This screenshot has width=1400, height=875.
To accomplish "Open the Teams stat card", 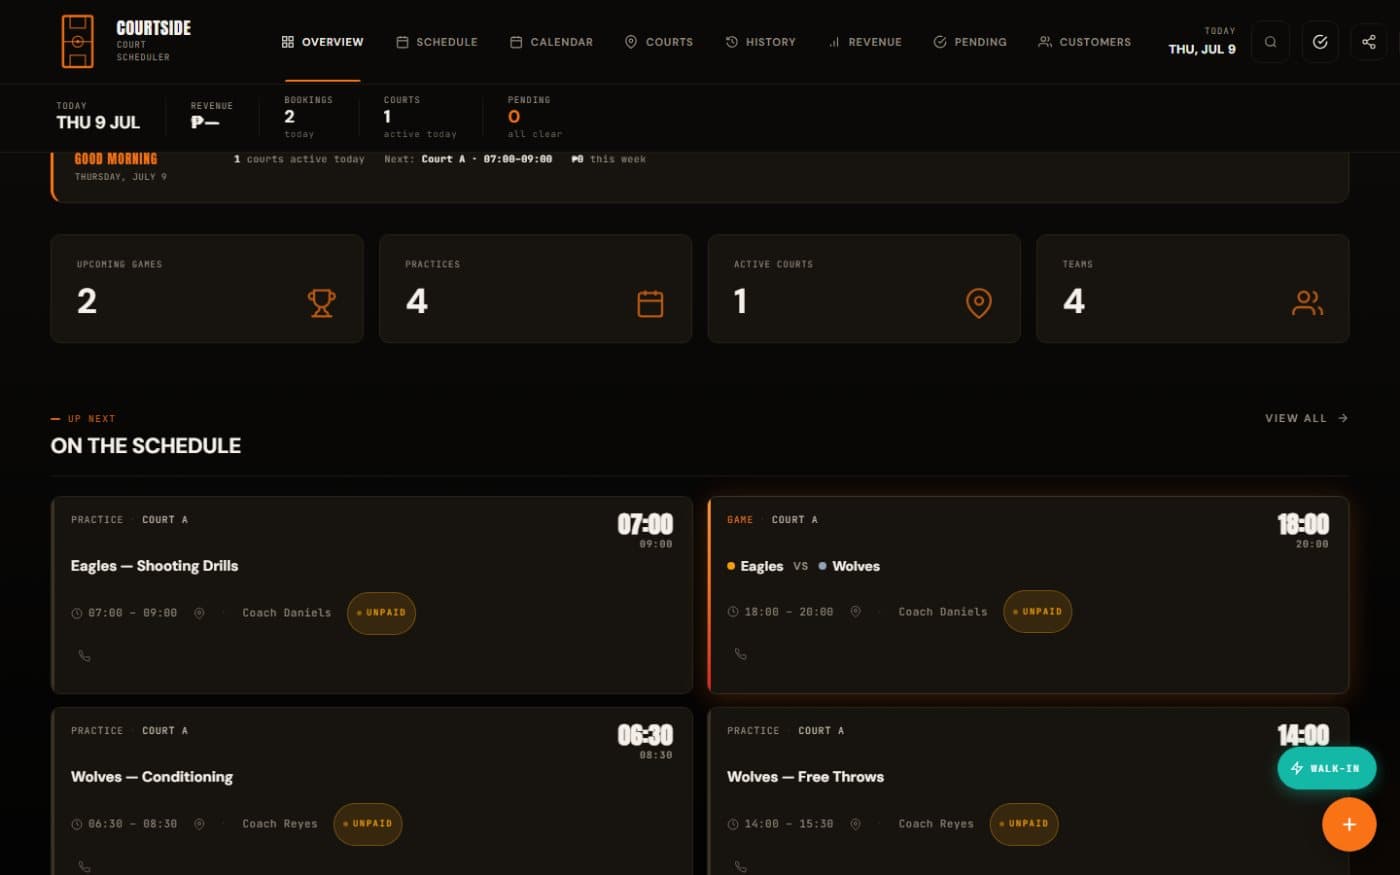I will [1193, 289].
